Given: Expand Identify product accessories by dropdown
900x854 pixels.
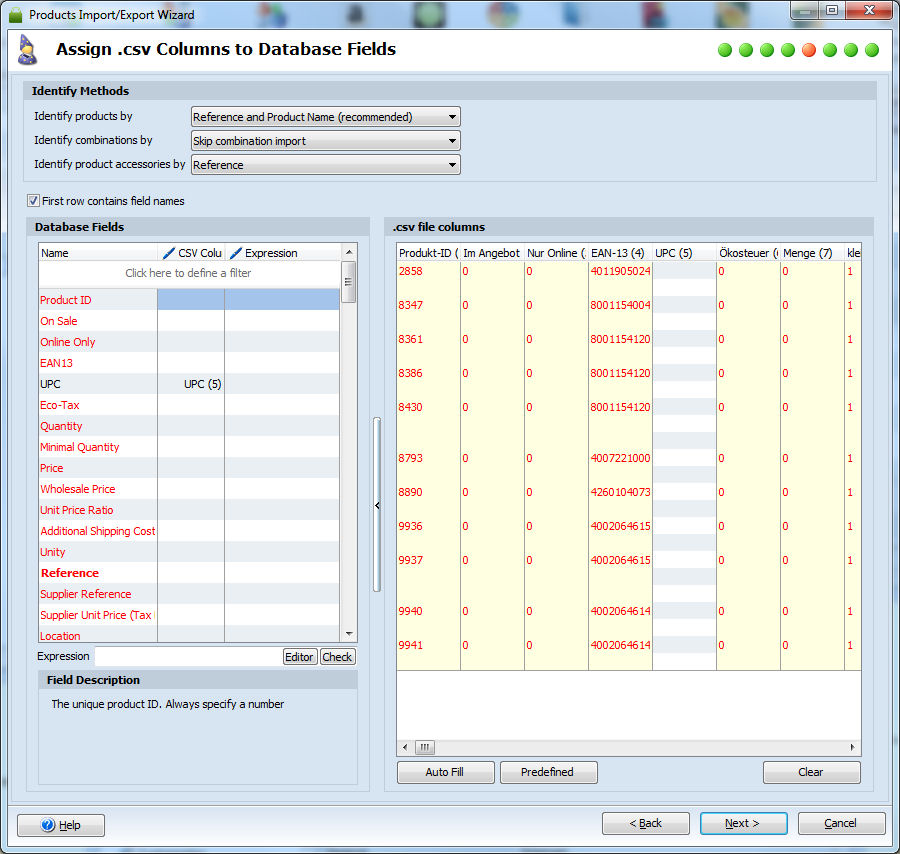Looking at the screenshot, I should 325,165.
